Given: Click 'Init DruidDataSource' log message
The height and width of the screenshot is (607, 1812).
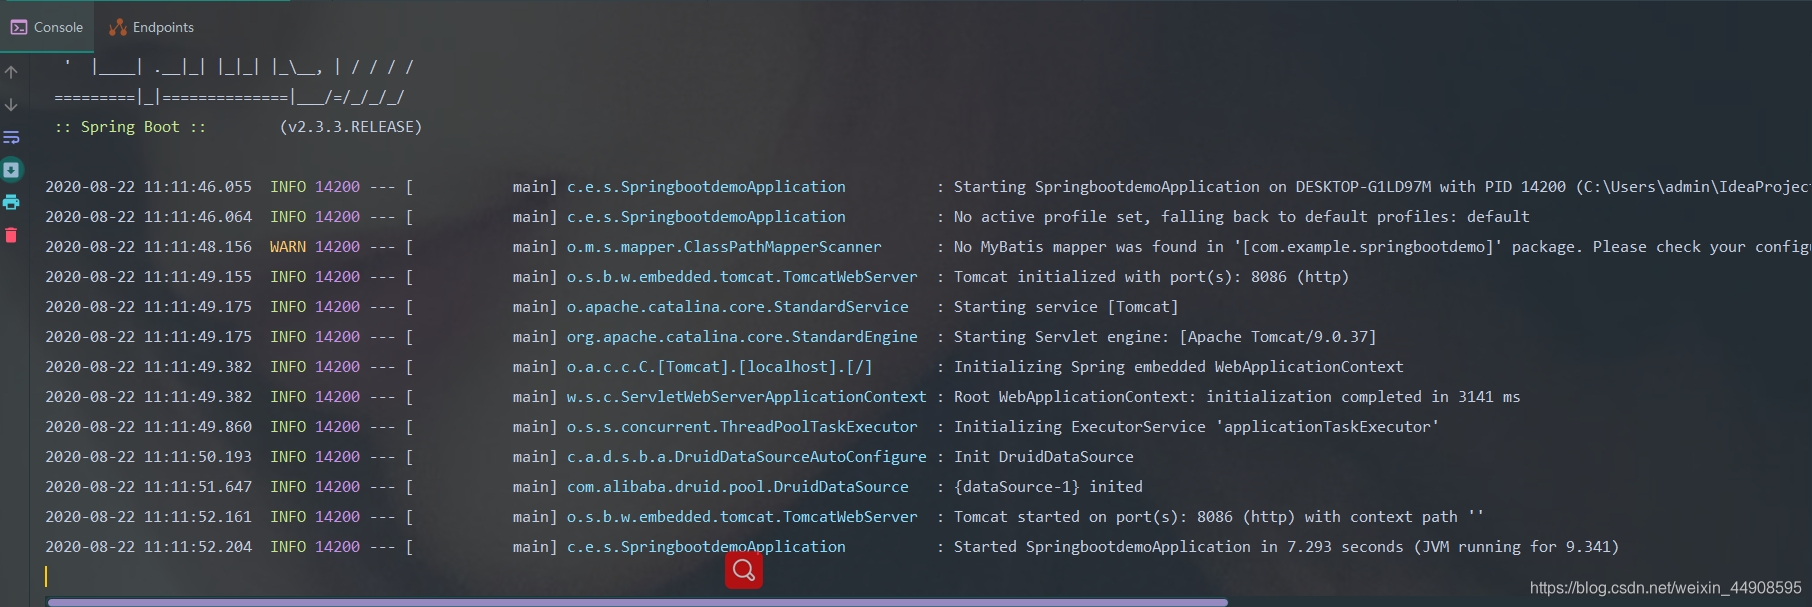Looking at the screenshot, I should [1043, 457].
